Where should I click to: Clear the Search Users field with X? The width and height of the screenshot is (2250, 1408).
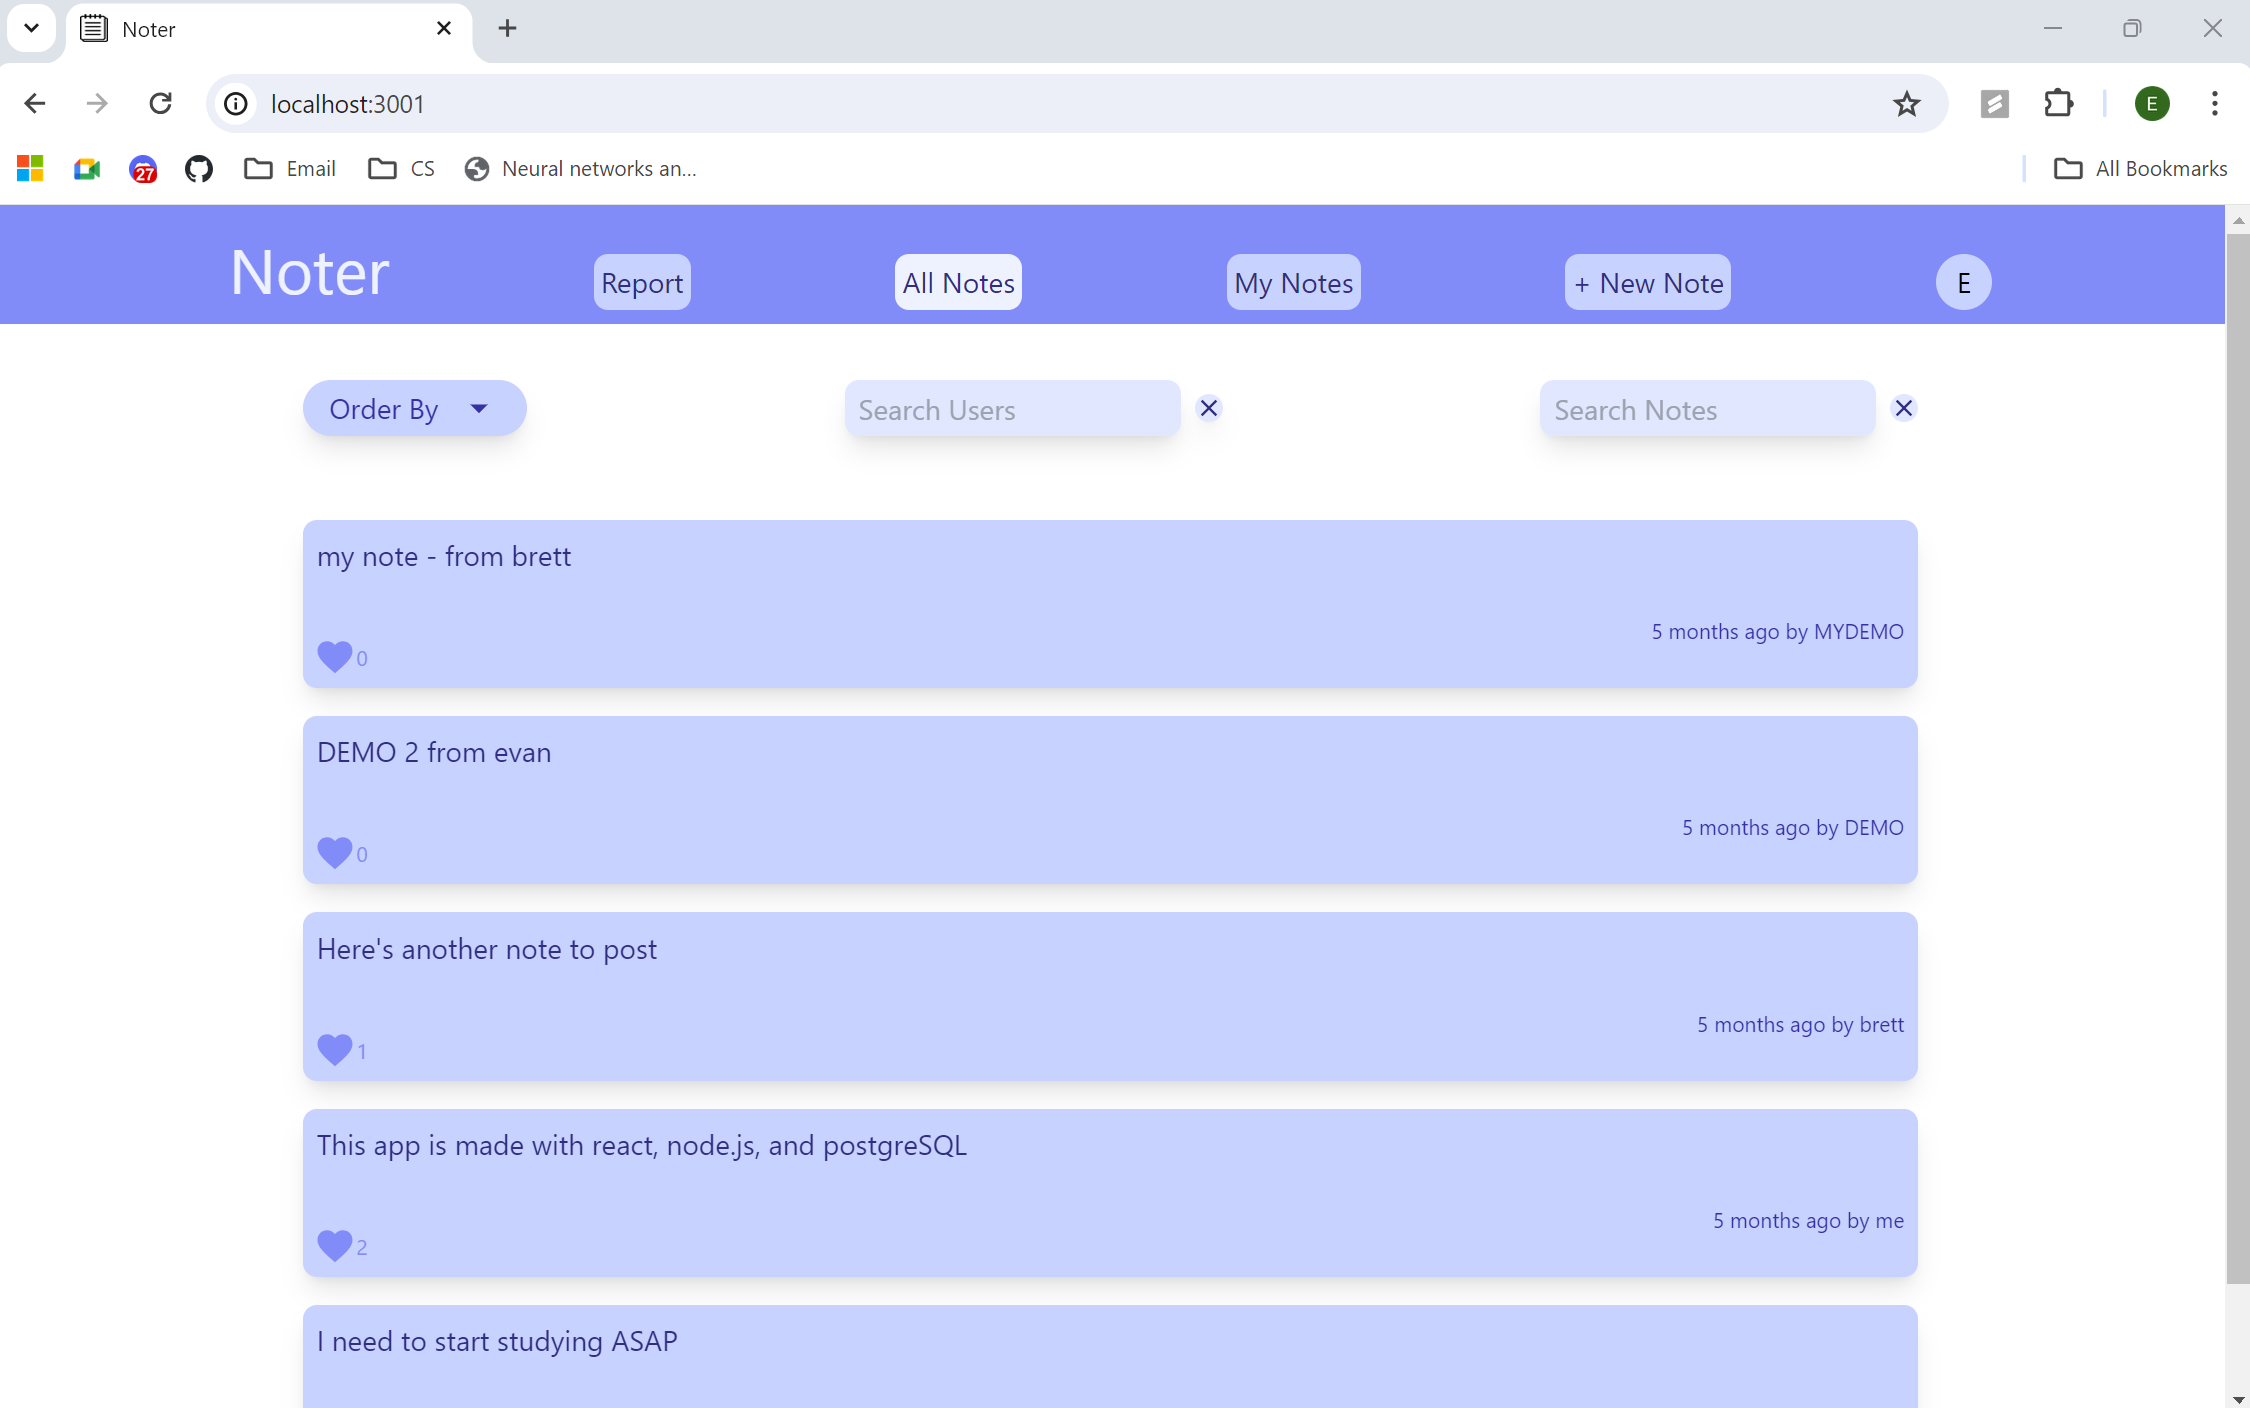click(x=1209, y=408)
